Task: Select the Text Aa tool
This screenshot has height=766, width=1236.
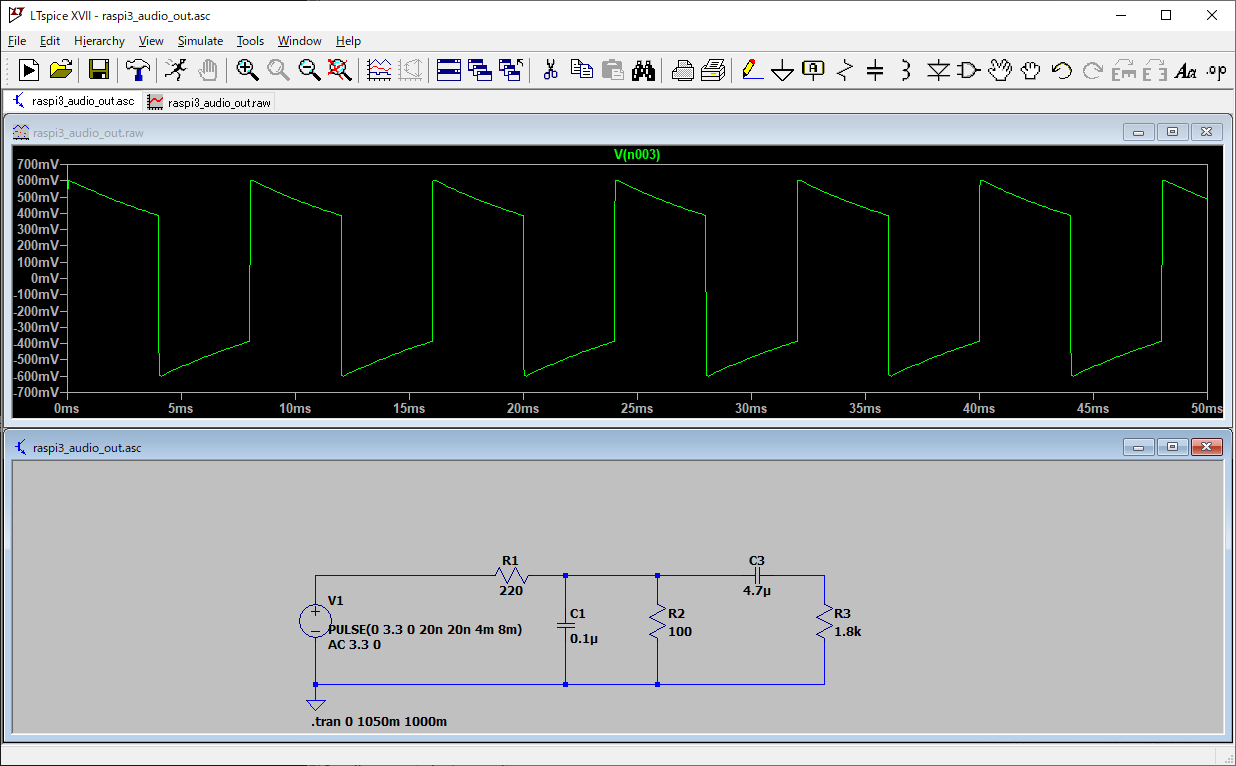Action: 1185,70
